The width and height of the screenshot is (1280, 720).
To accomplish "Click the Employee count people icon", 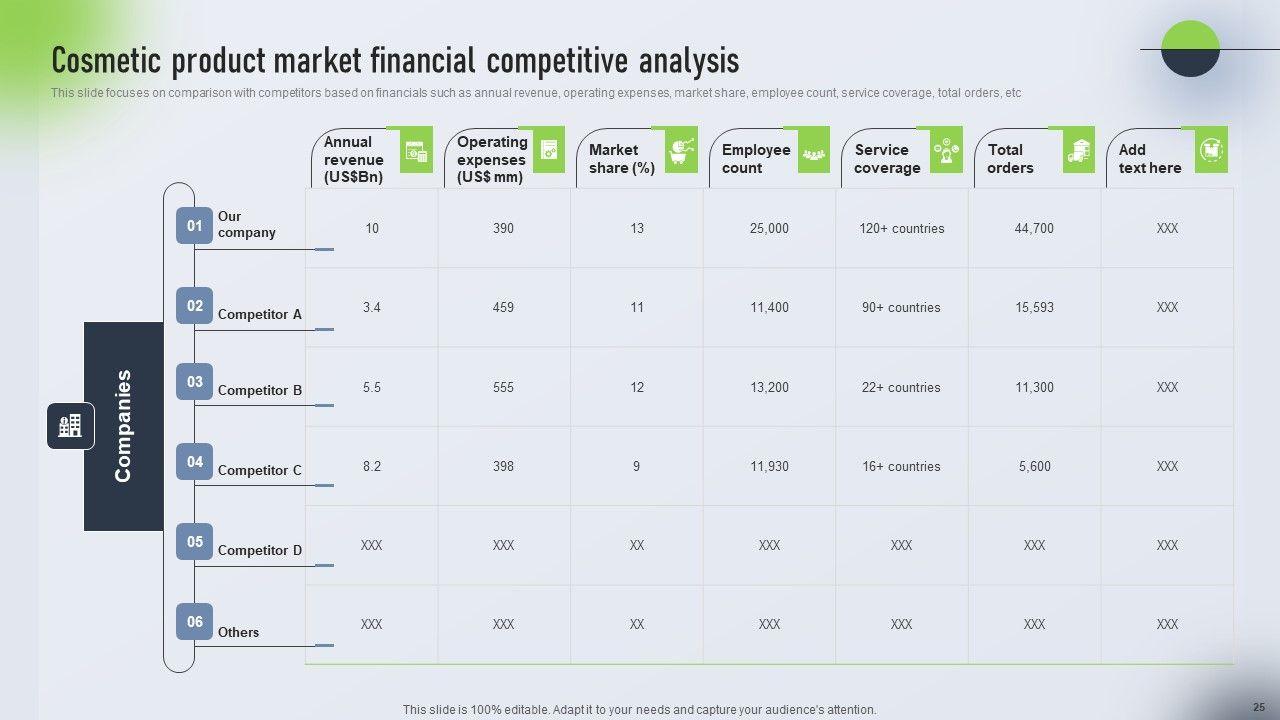I will [814, 151].
